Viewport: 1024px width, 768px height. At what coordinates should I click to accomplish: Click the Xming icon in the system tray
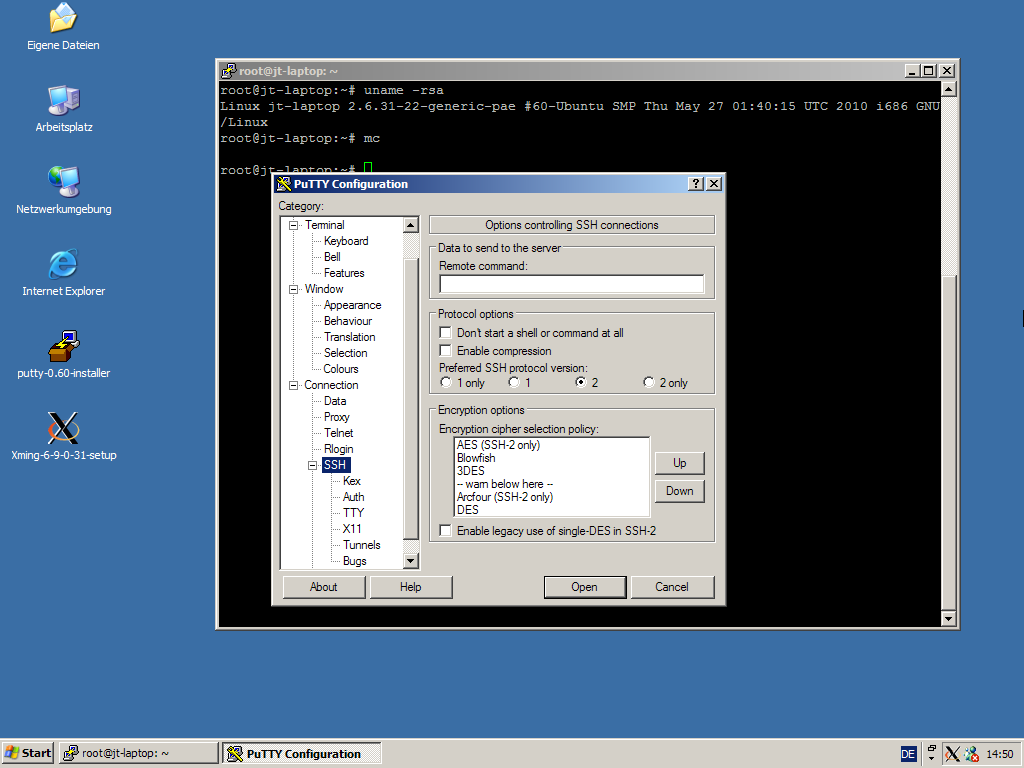pyautogui.click(x=952, y=754)
